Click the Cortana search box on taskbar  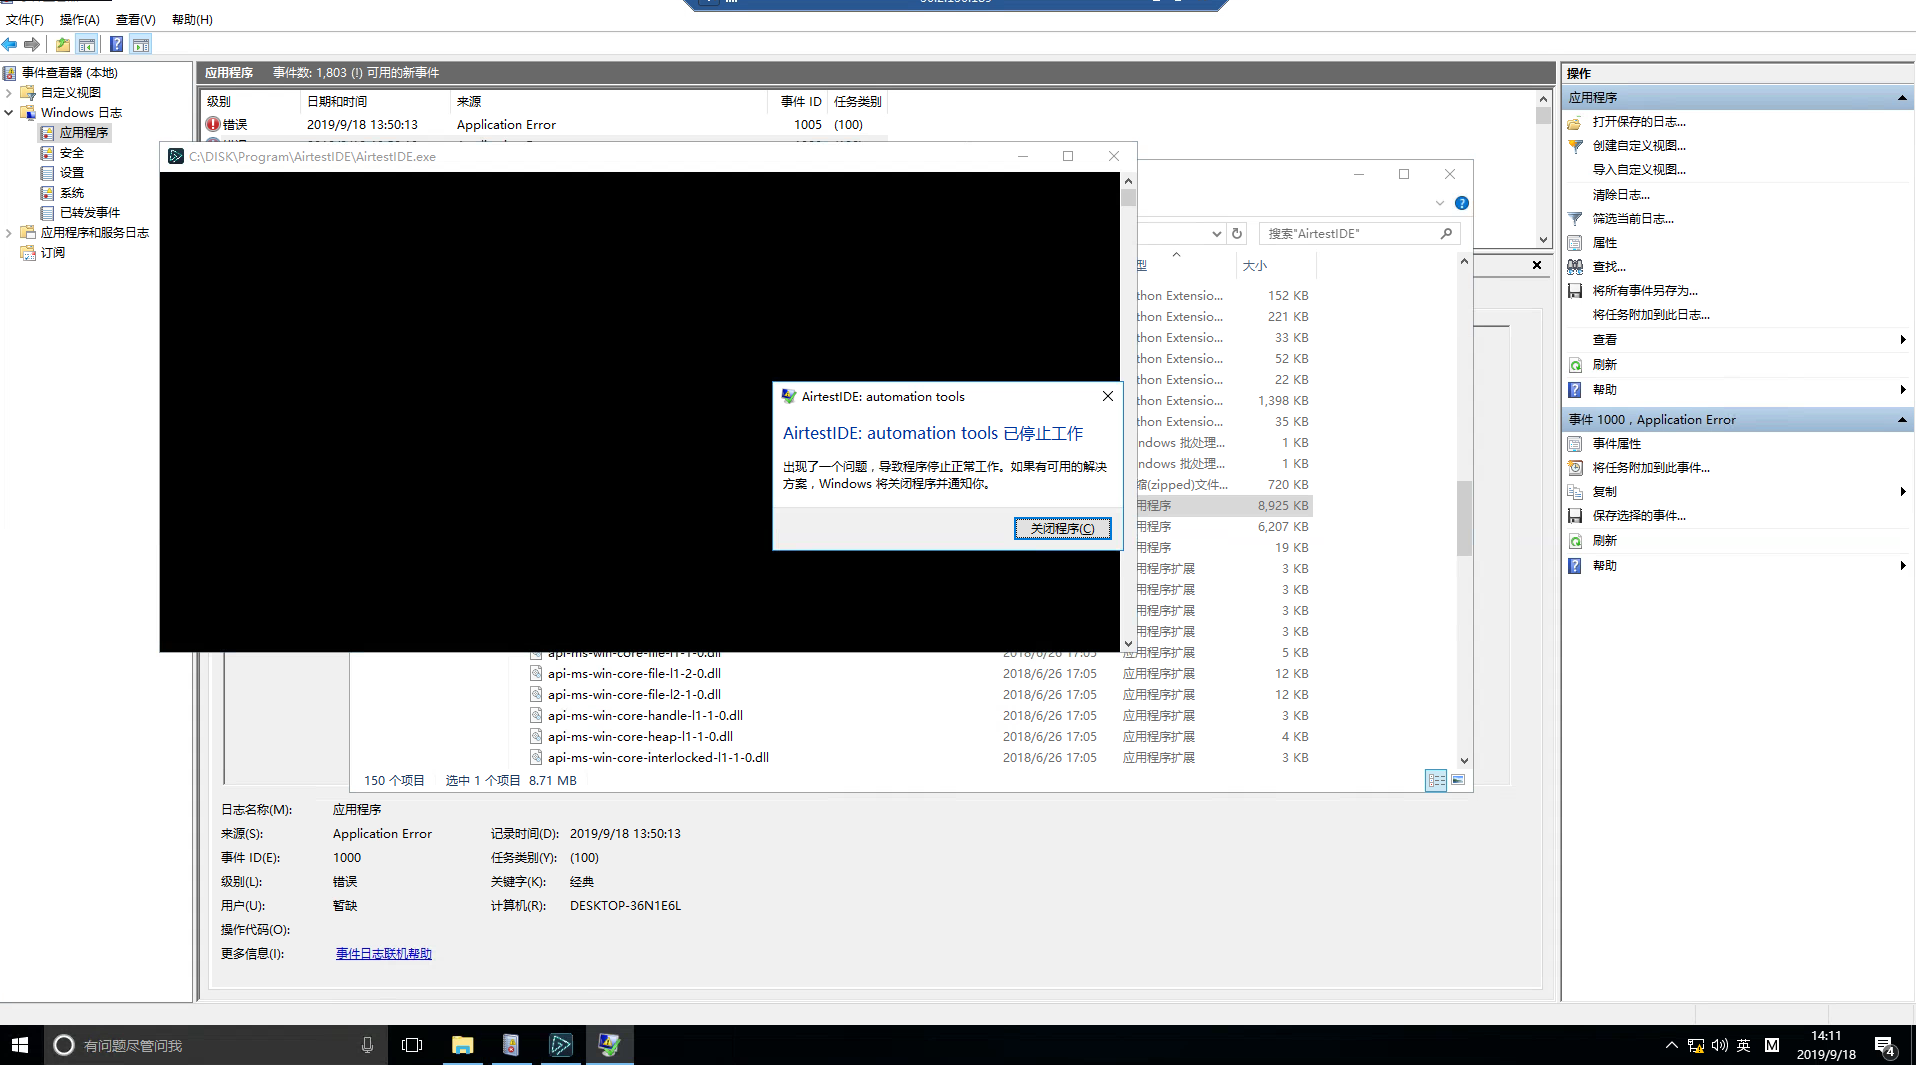215,1045
